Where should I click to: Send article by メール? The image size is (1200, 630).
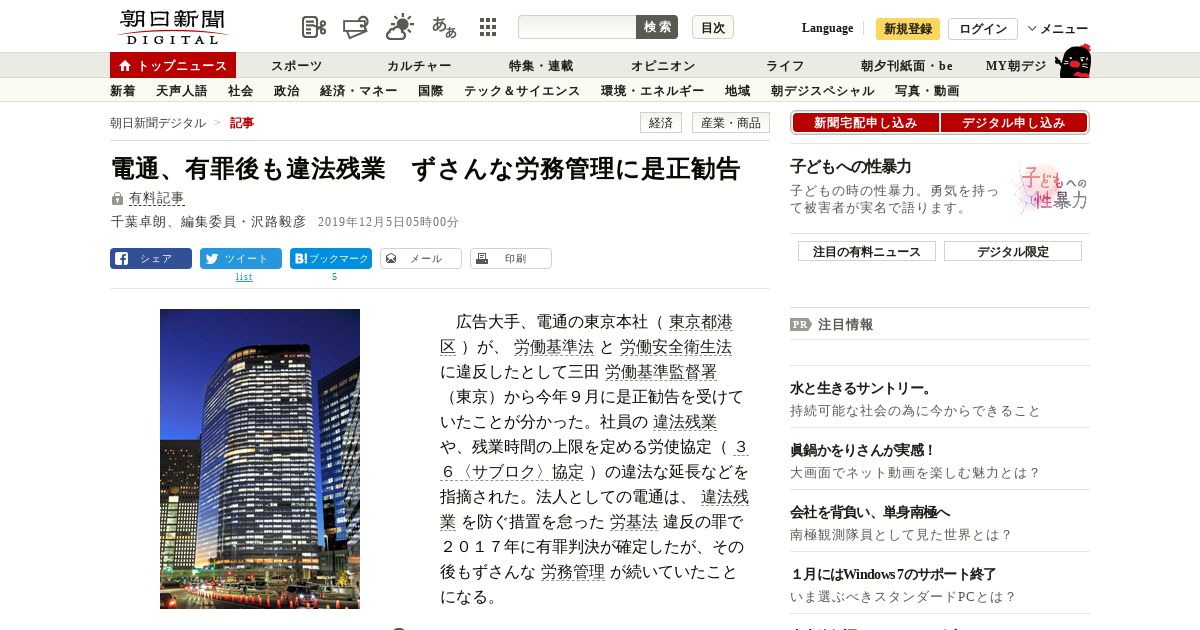coord(421,259)
